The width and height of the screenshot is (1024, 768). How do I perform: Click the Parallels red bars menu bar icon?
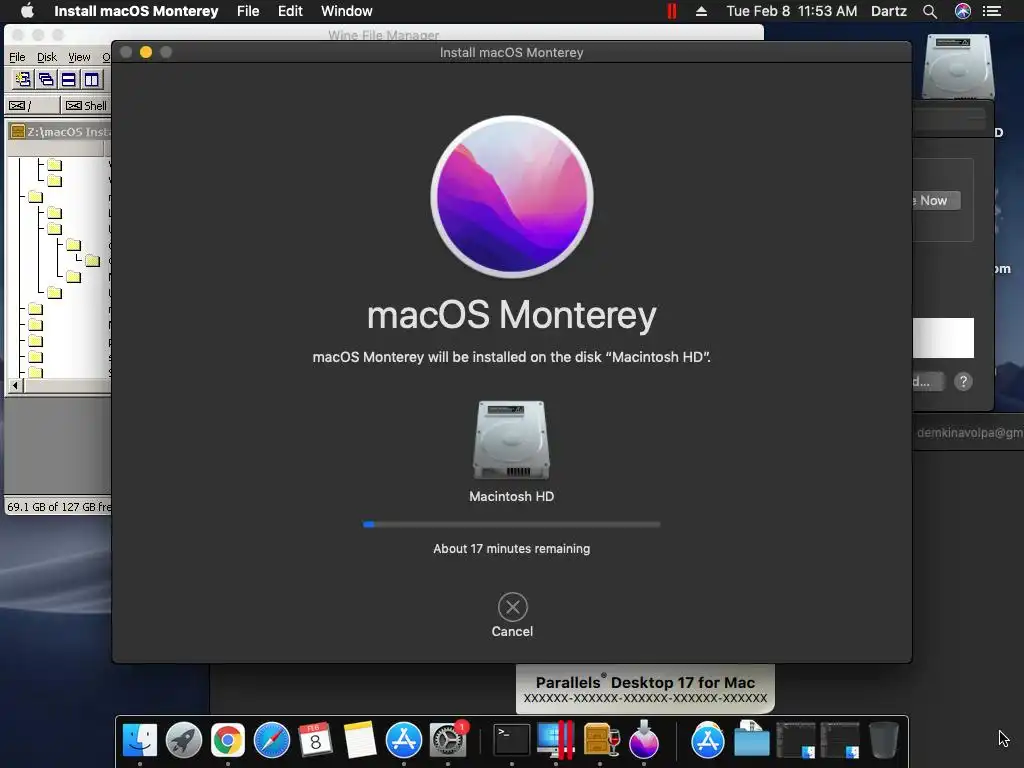[671, 11]
